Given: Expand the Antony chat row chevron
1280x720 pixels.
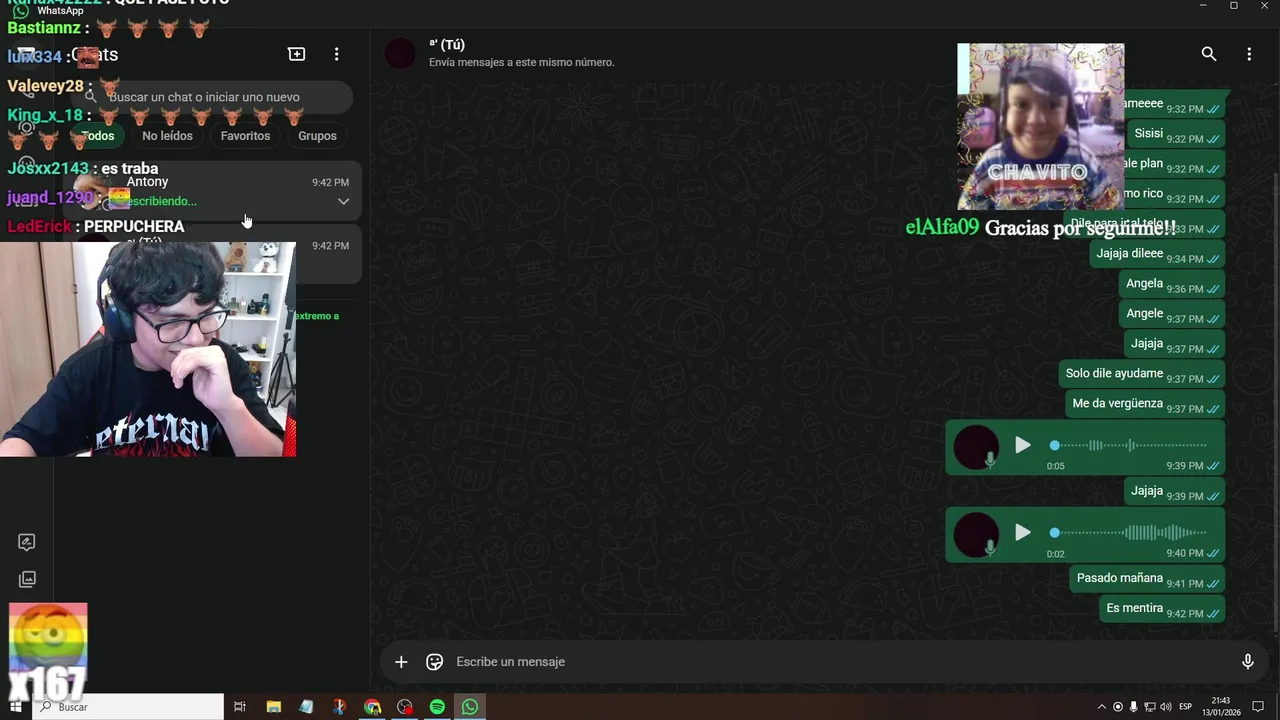Looking at the screenshot, I should coord(343,201).
